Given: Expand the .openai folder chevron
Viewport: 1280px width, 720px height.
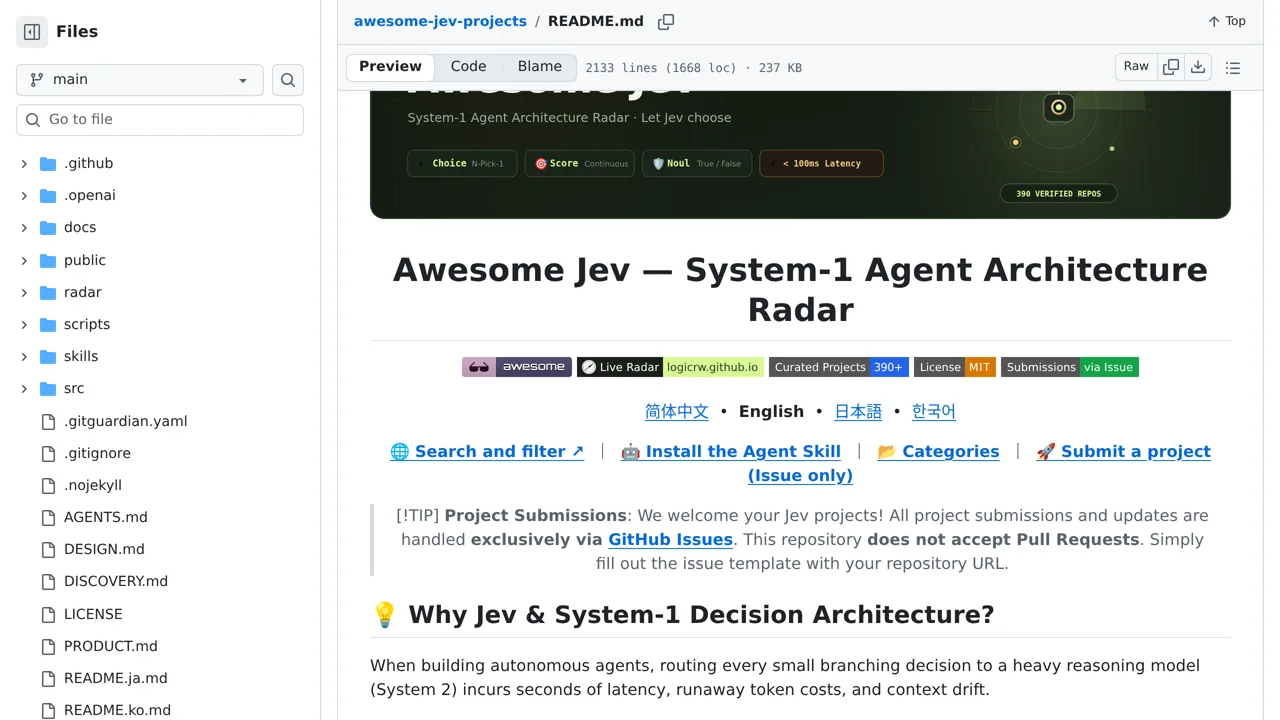Looking at the screenshot, I should point(24,196).
